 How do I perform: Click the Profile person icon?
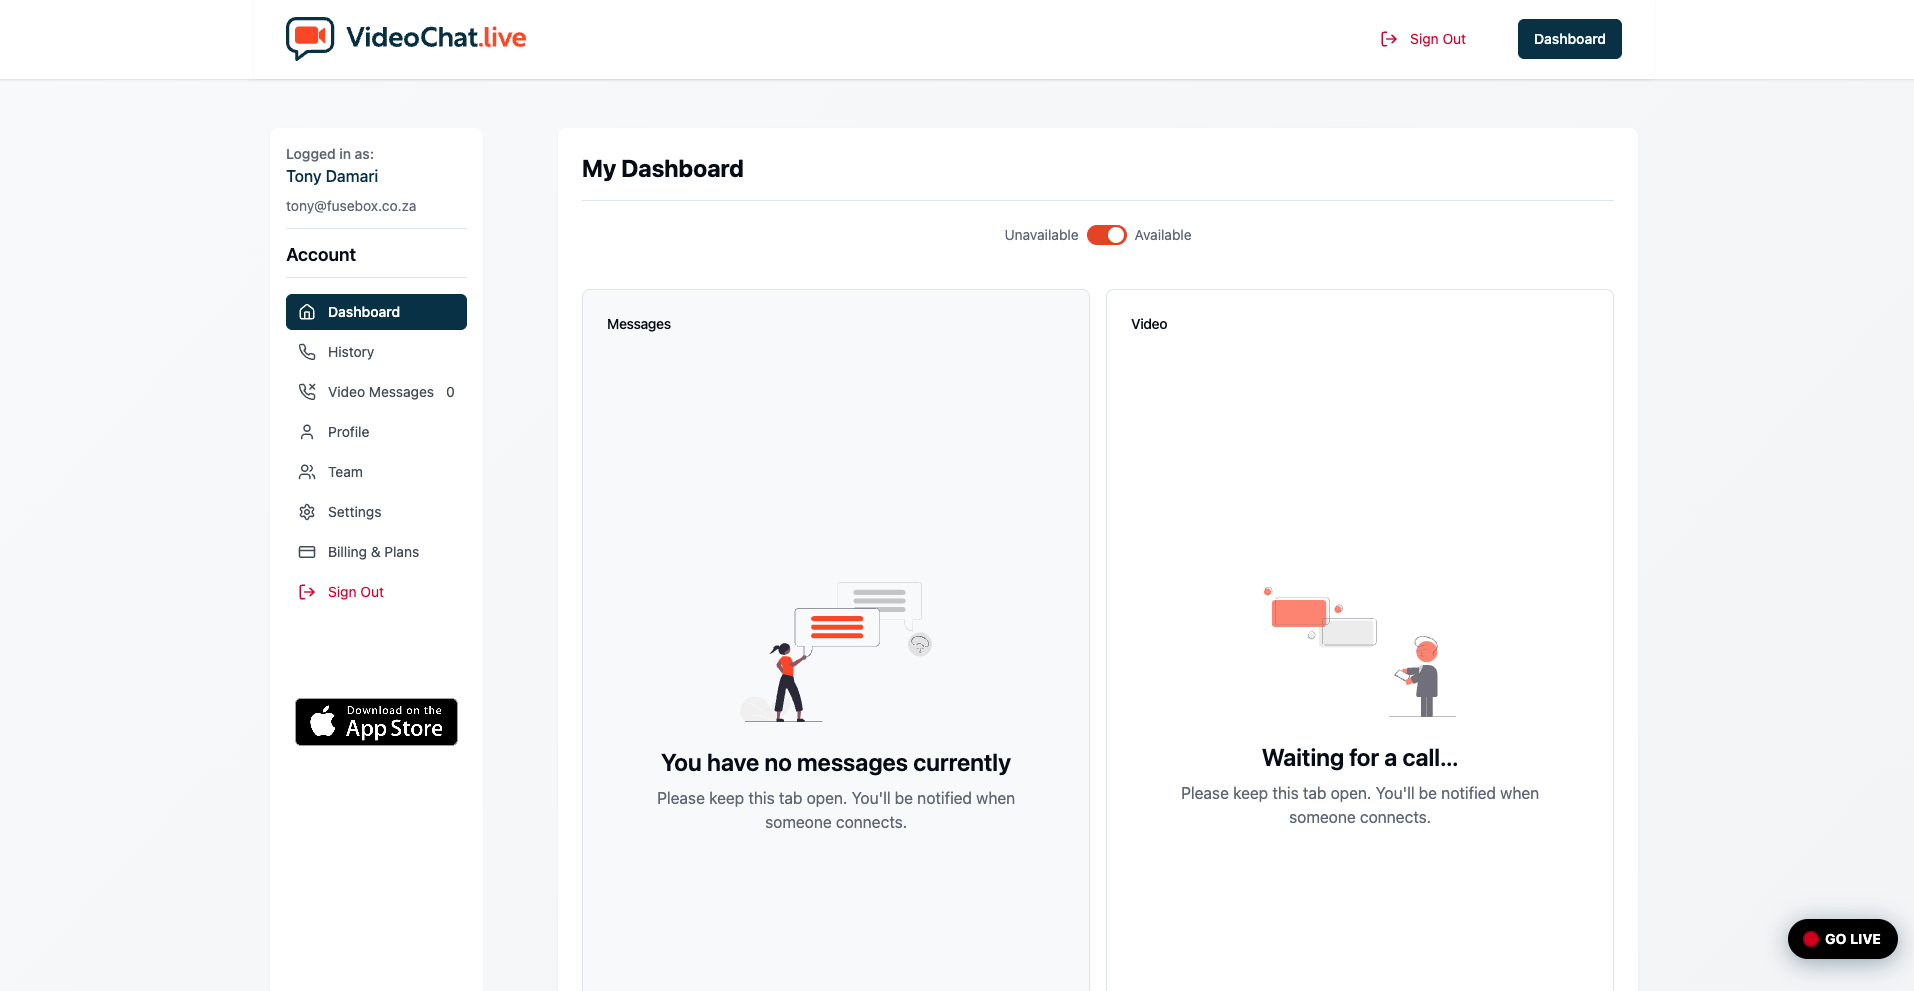(307, 432)
